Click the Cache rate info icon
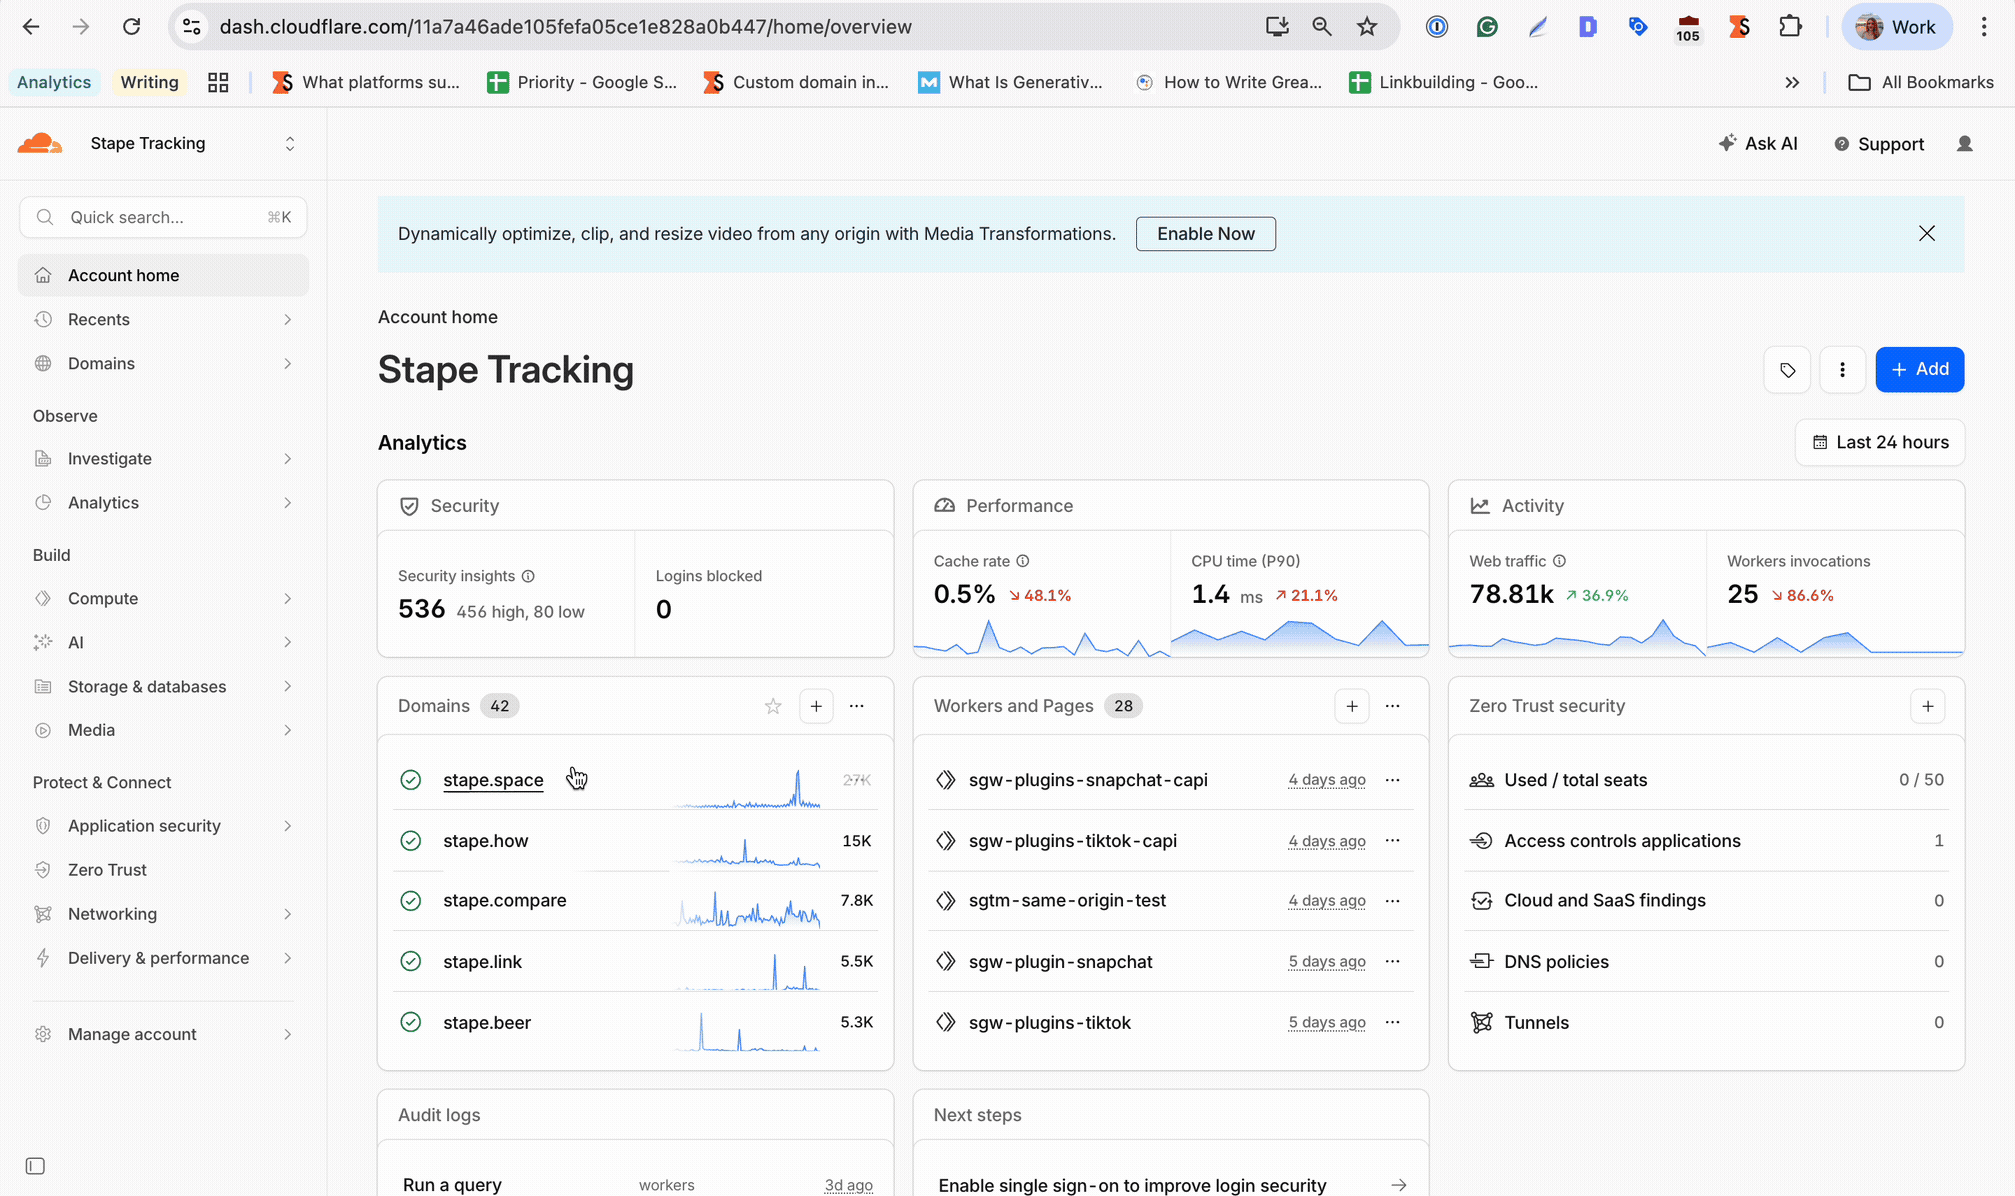 coord(1023,561)
